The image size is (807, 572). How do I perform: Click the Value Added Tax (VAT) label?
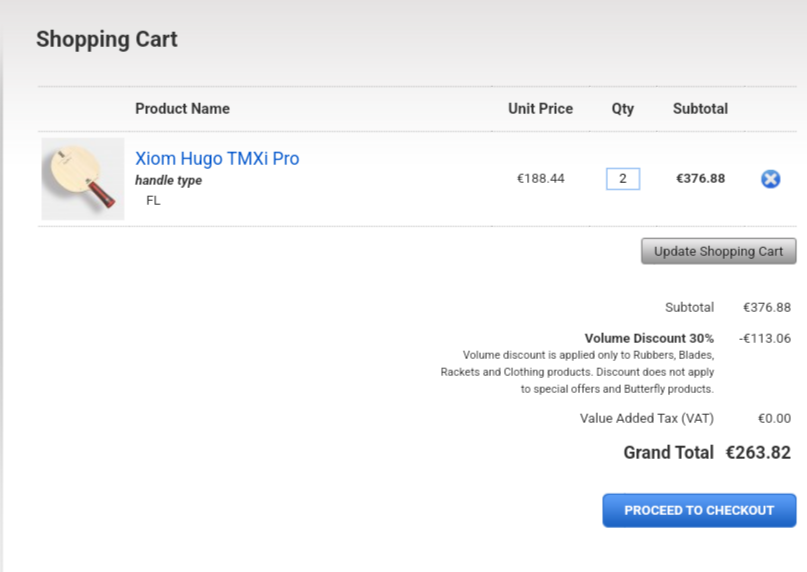[647, 419]
